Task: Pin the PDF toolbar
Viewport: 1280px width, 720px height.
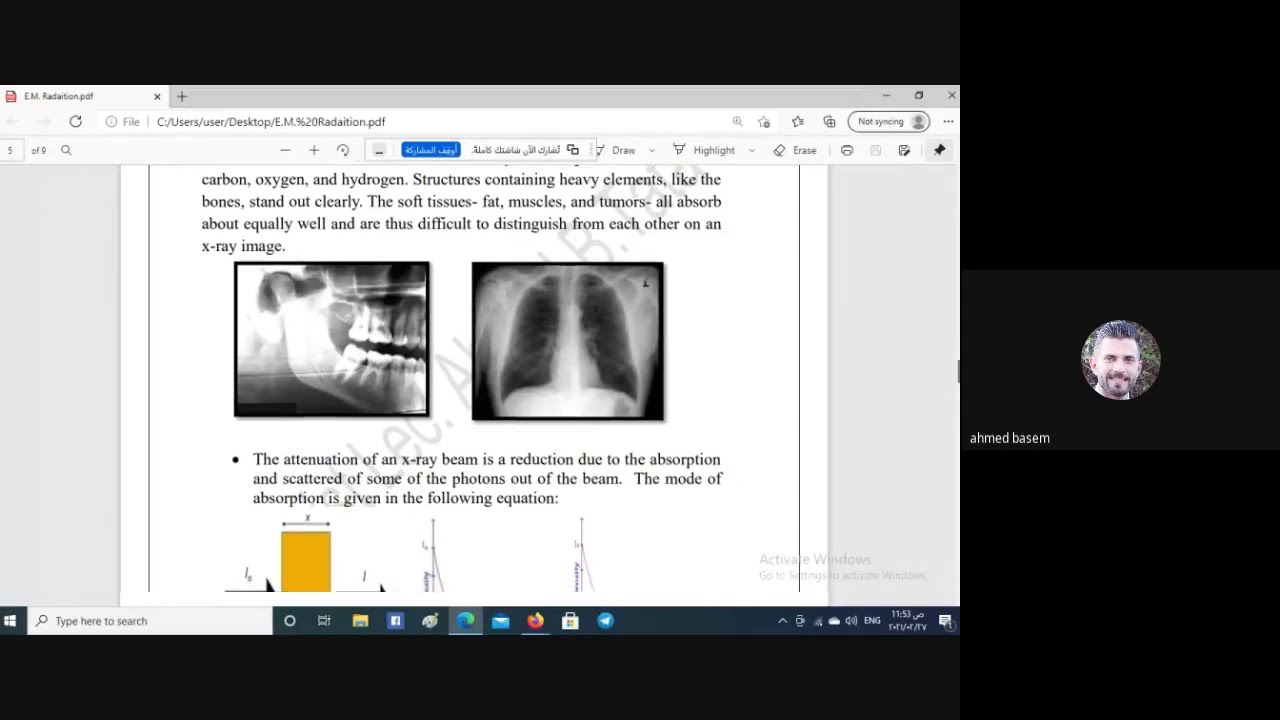Action: coord(939,150)
